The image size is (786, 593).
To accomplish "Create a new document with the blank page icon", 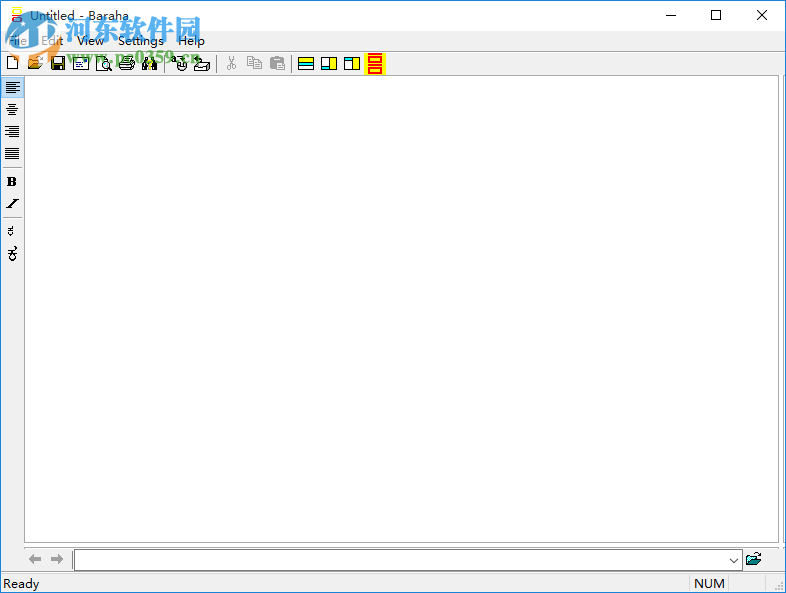I will [x=13, y=63].
